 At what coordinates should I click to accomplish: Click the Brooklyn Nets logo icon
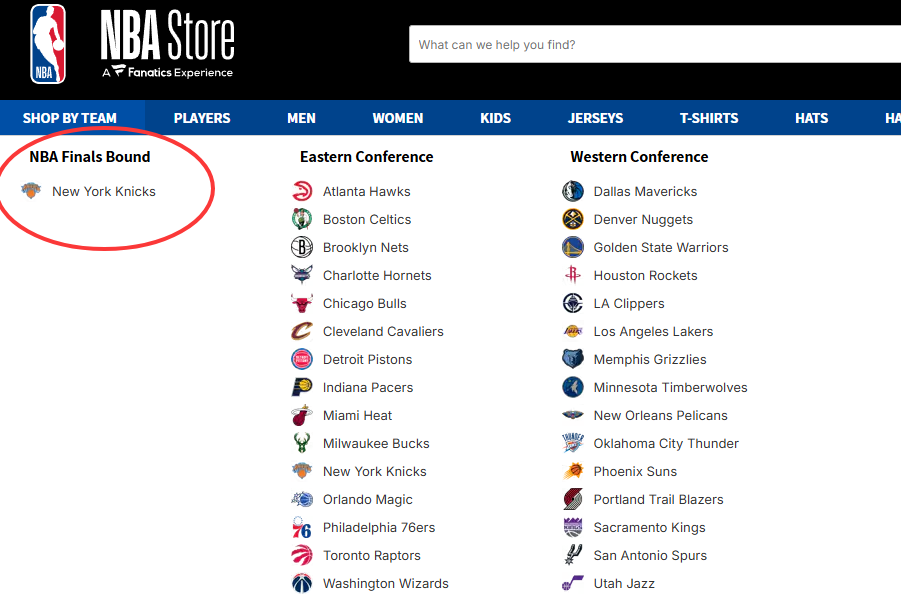[x=302, y=247]
